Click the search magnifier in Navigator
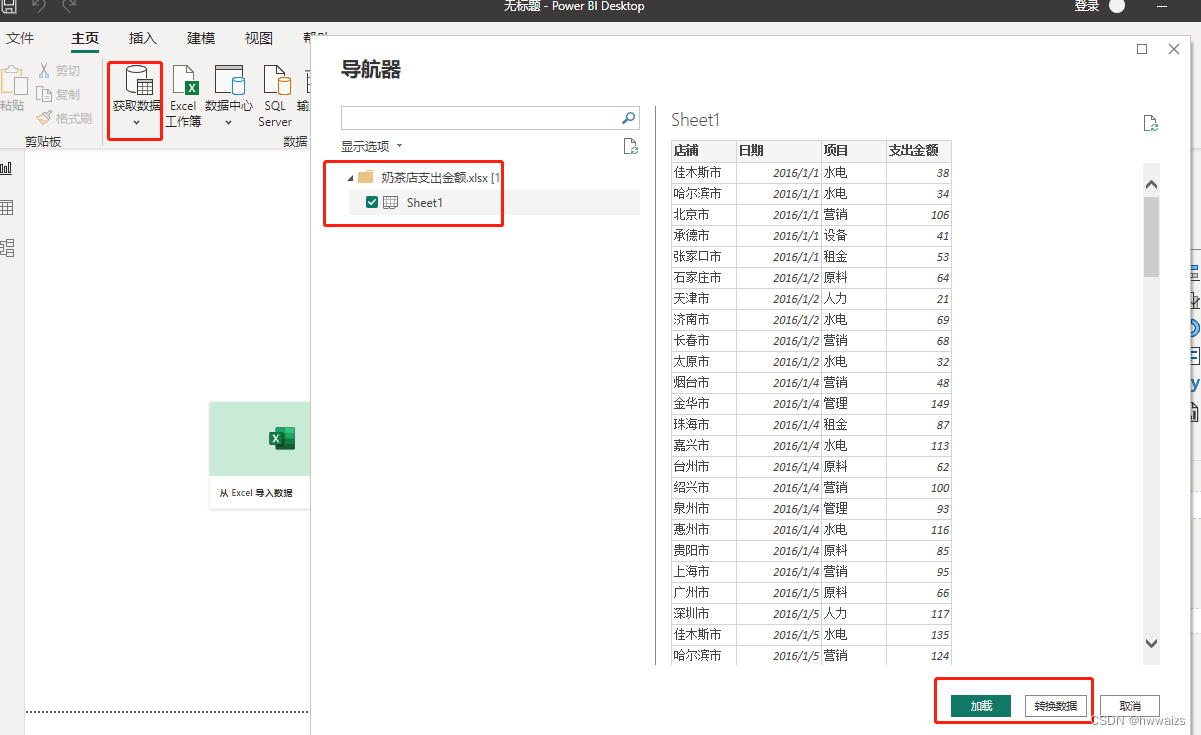Screen dimensions: 1201x735 [629, 117]
